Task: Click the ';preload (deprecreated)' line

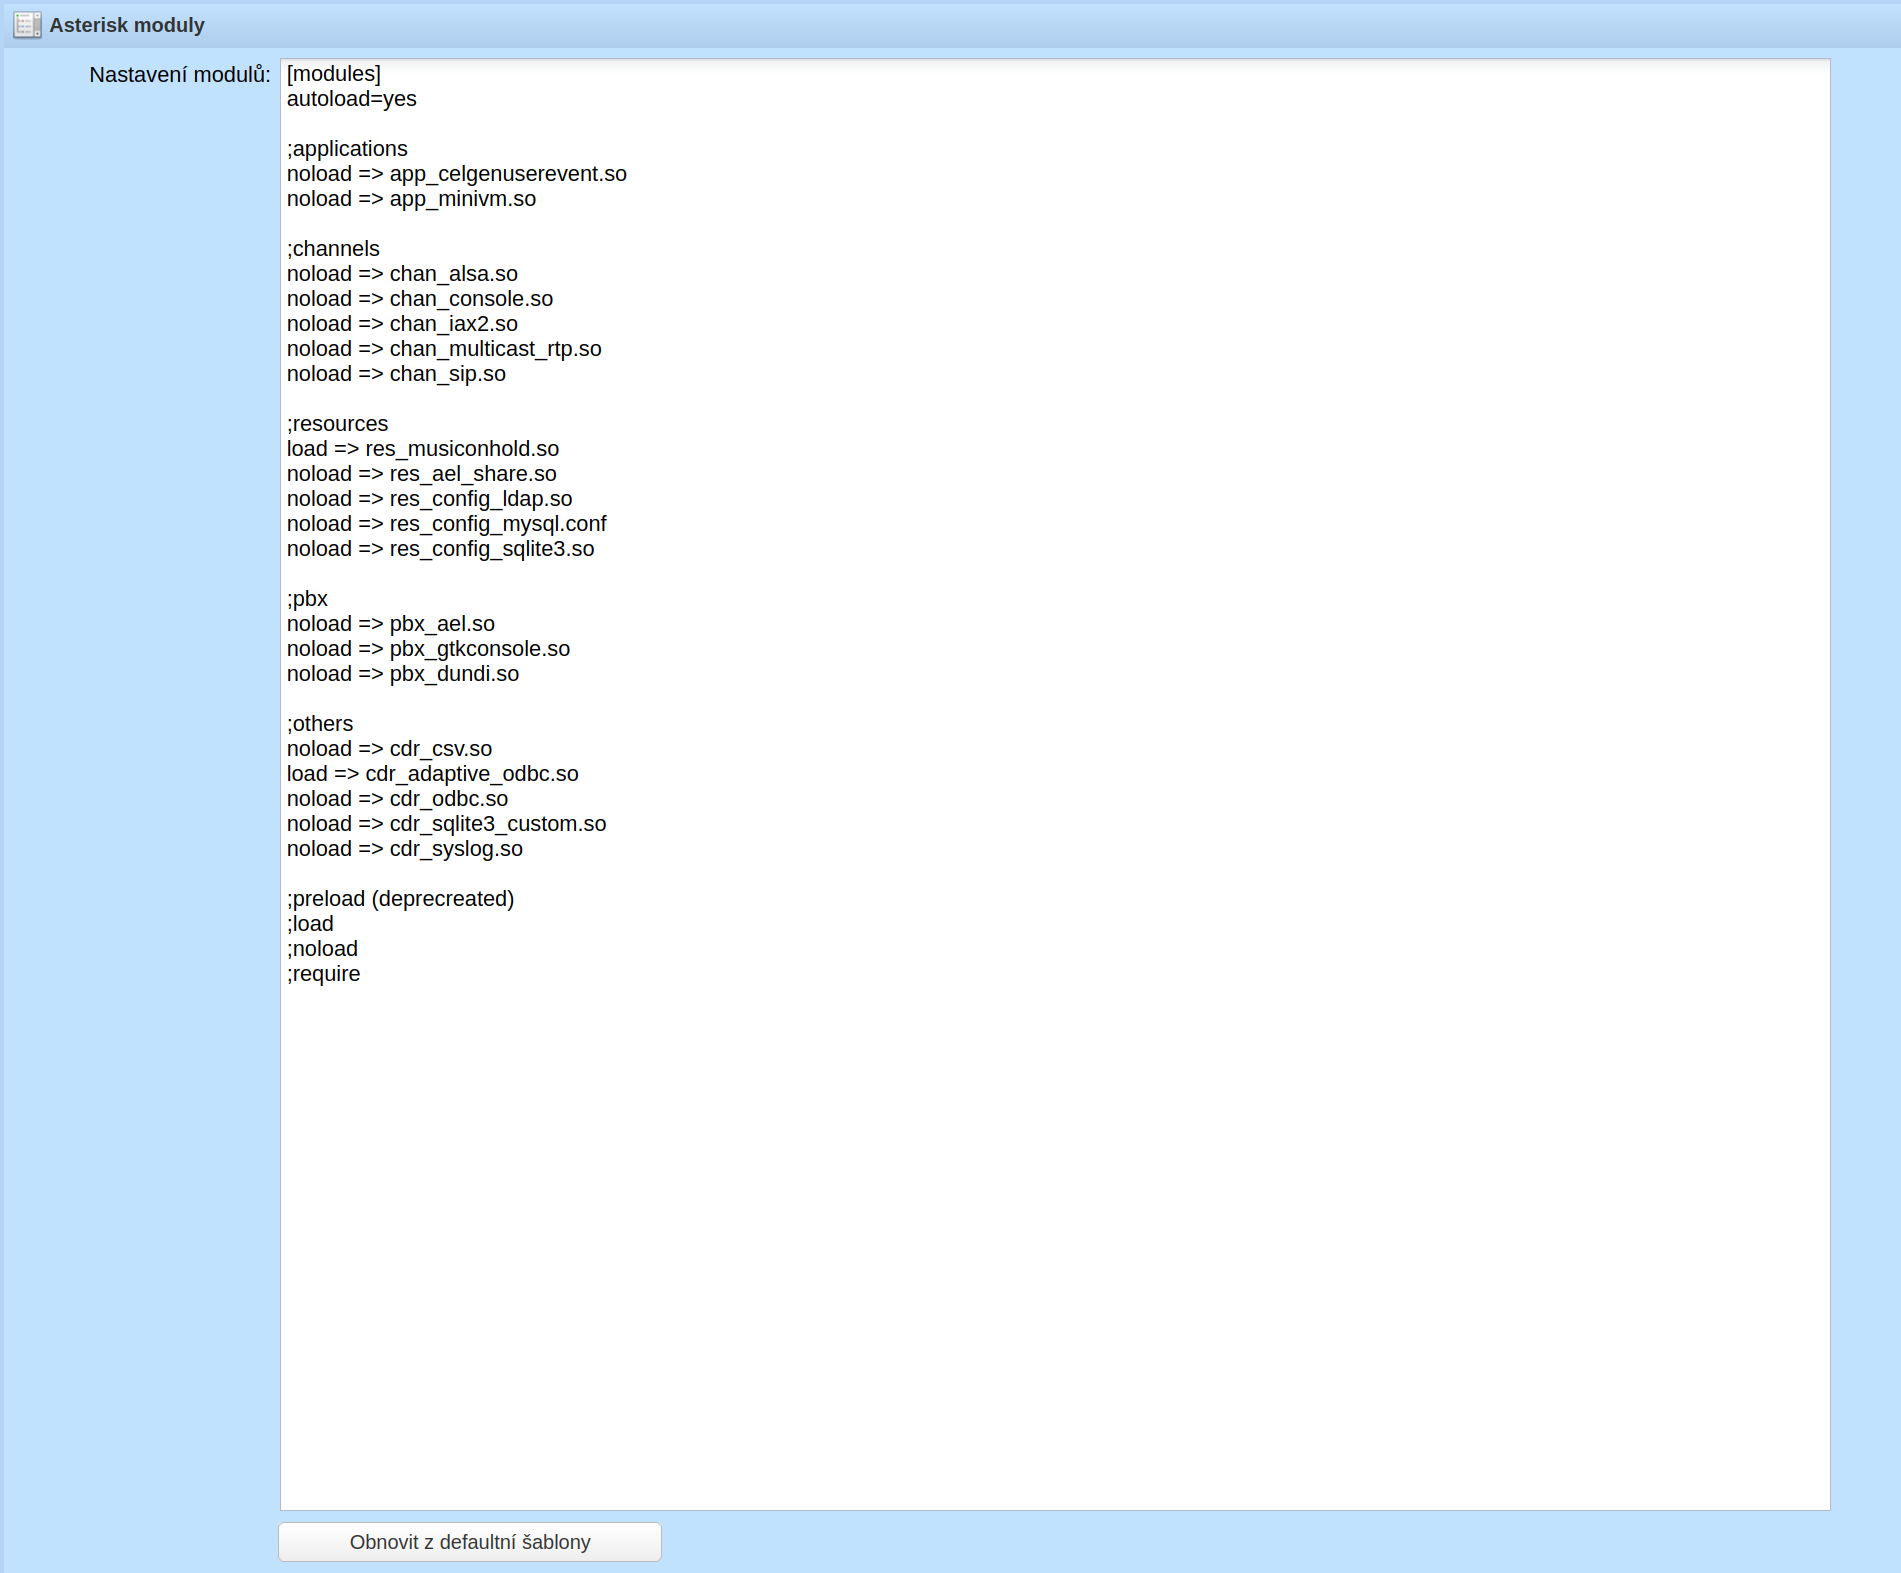Action: click(x=400, y=899)
